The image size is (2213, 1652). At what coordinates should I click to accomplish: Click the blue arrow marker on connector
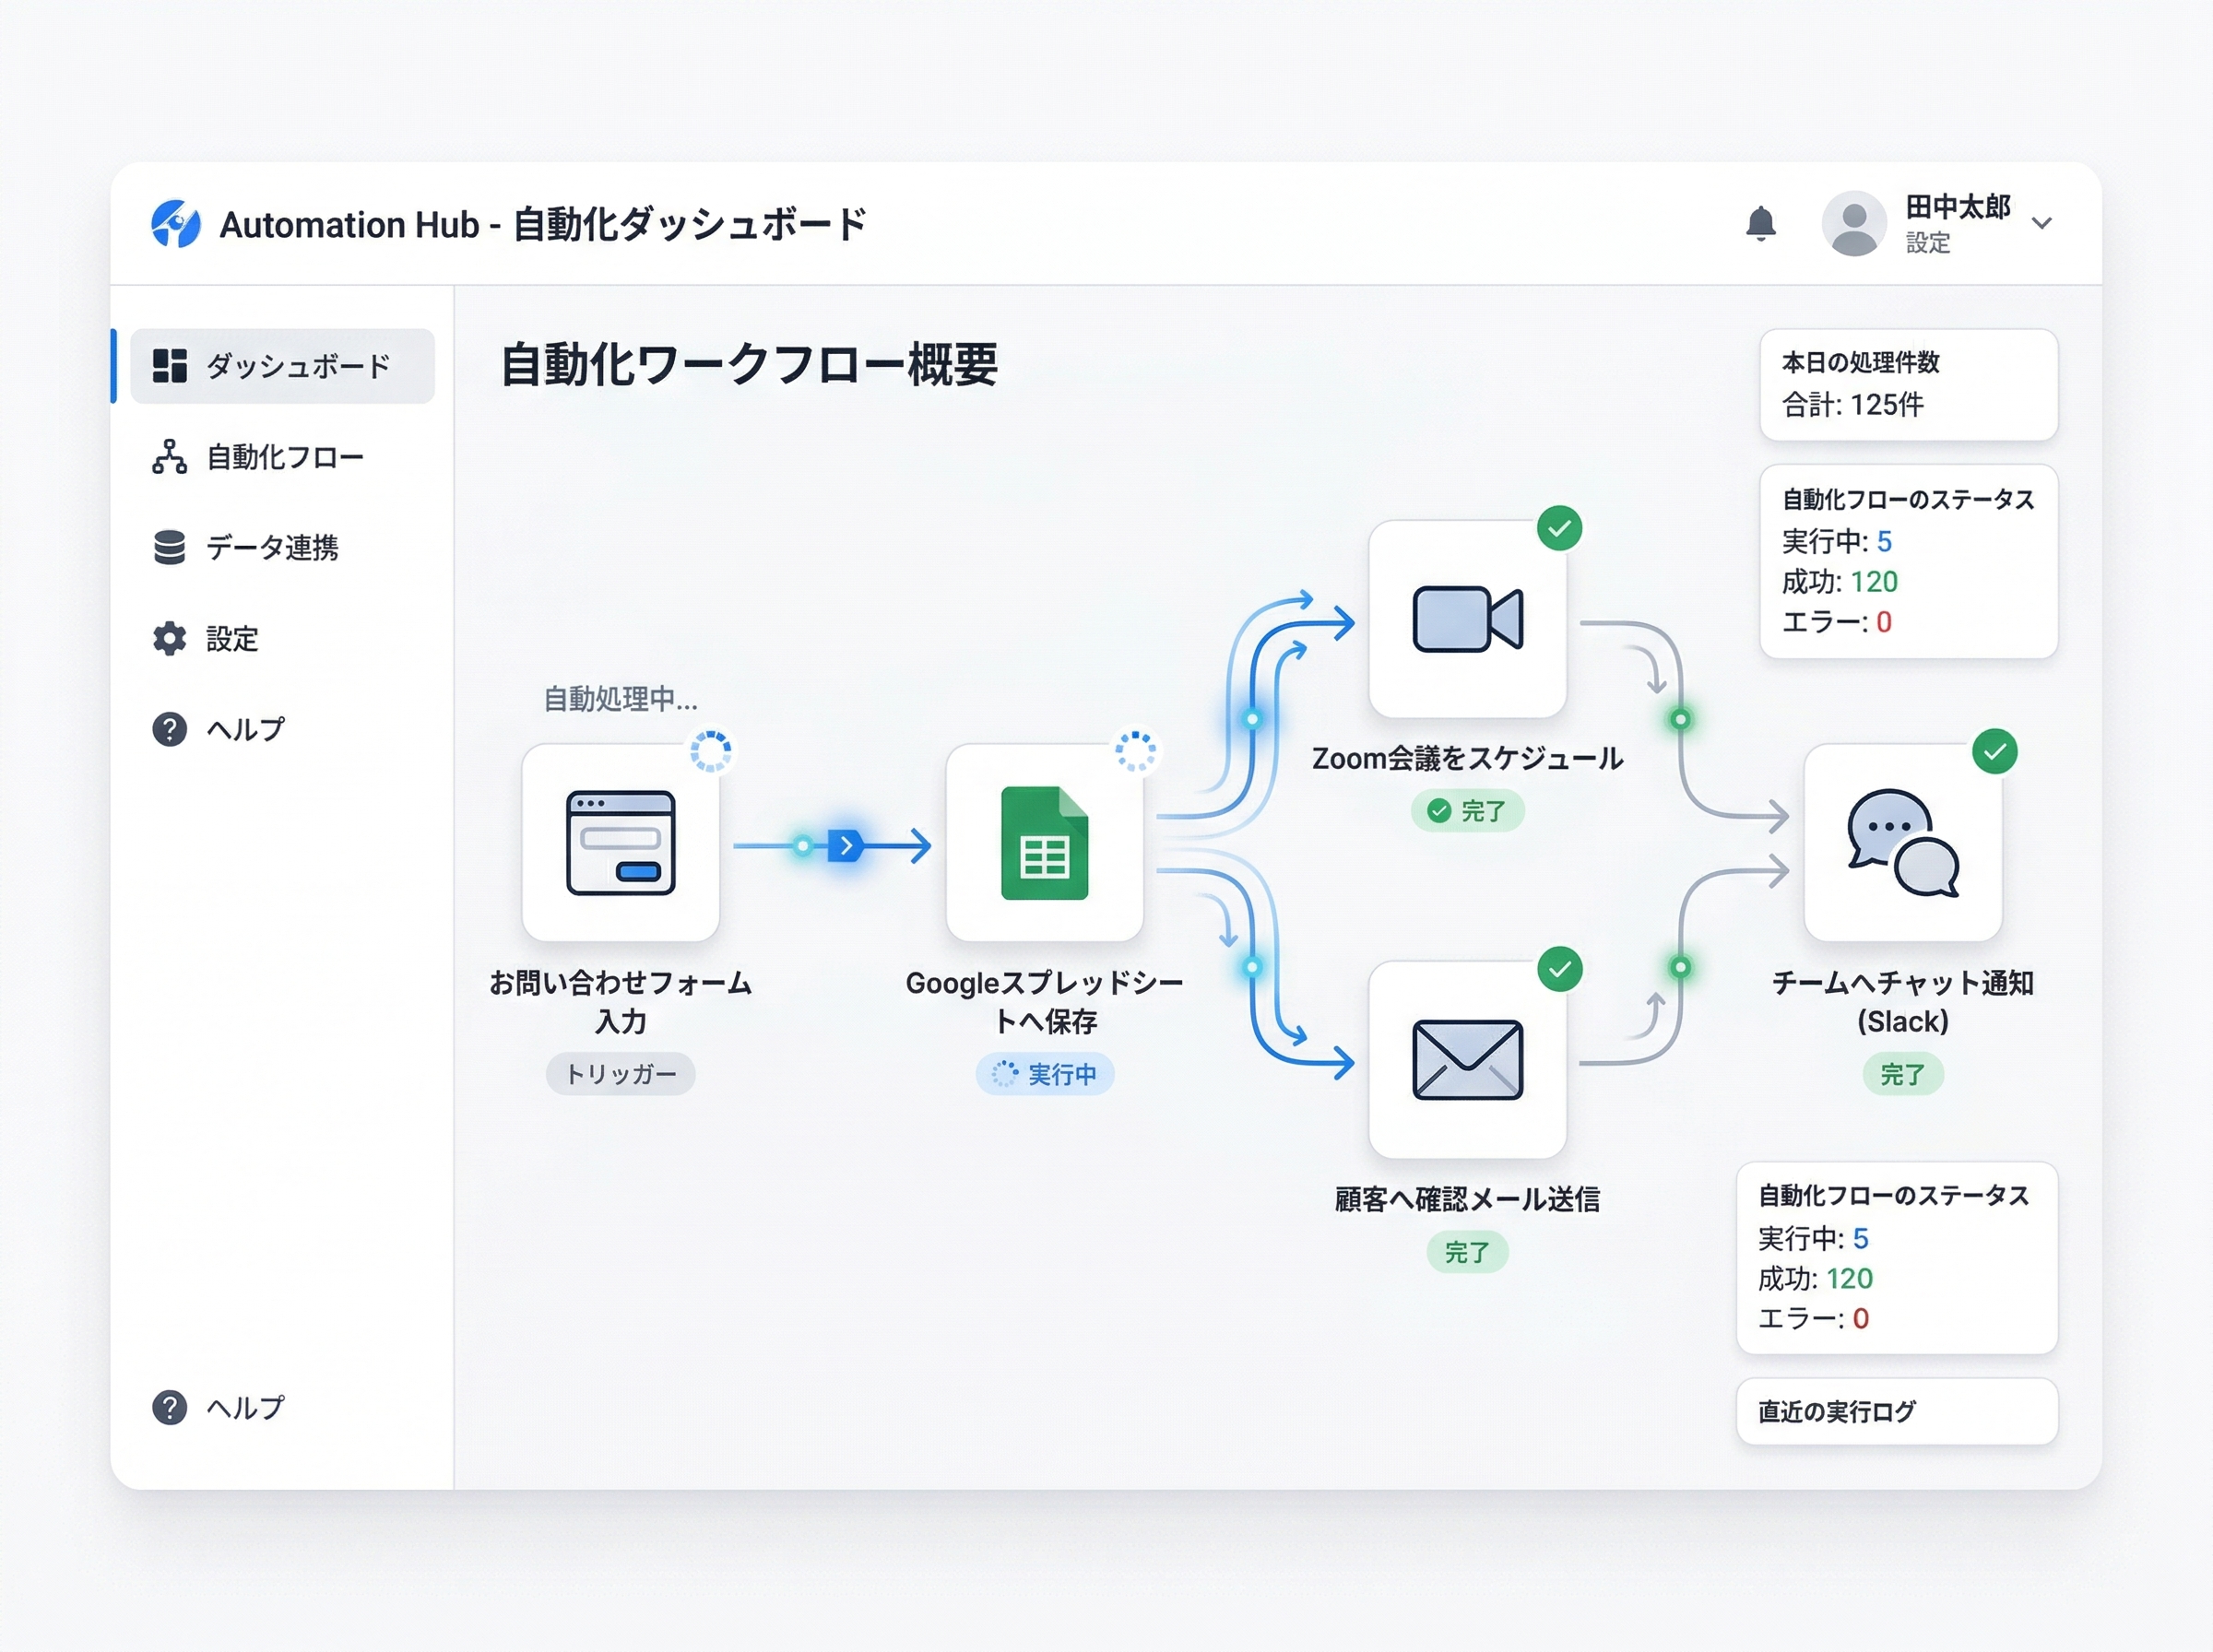(846, 846)
